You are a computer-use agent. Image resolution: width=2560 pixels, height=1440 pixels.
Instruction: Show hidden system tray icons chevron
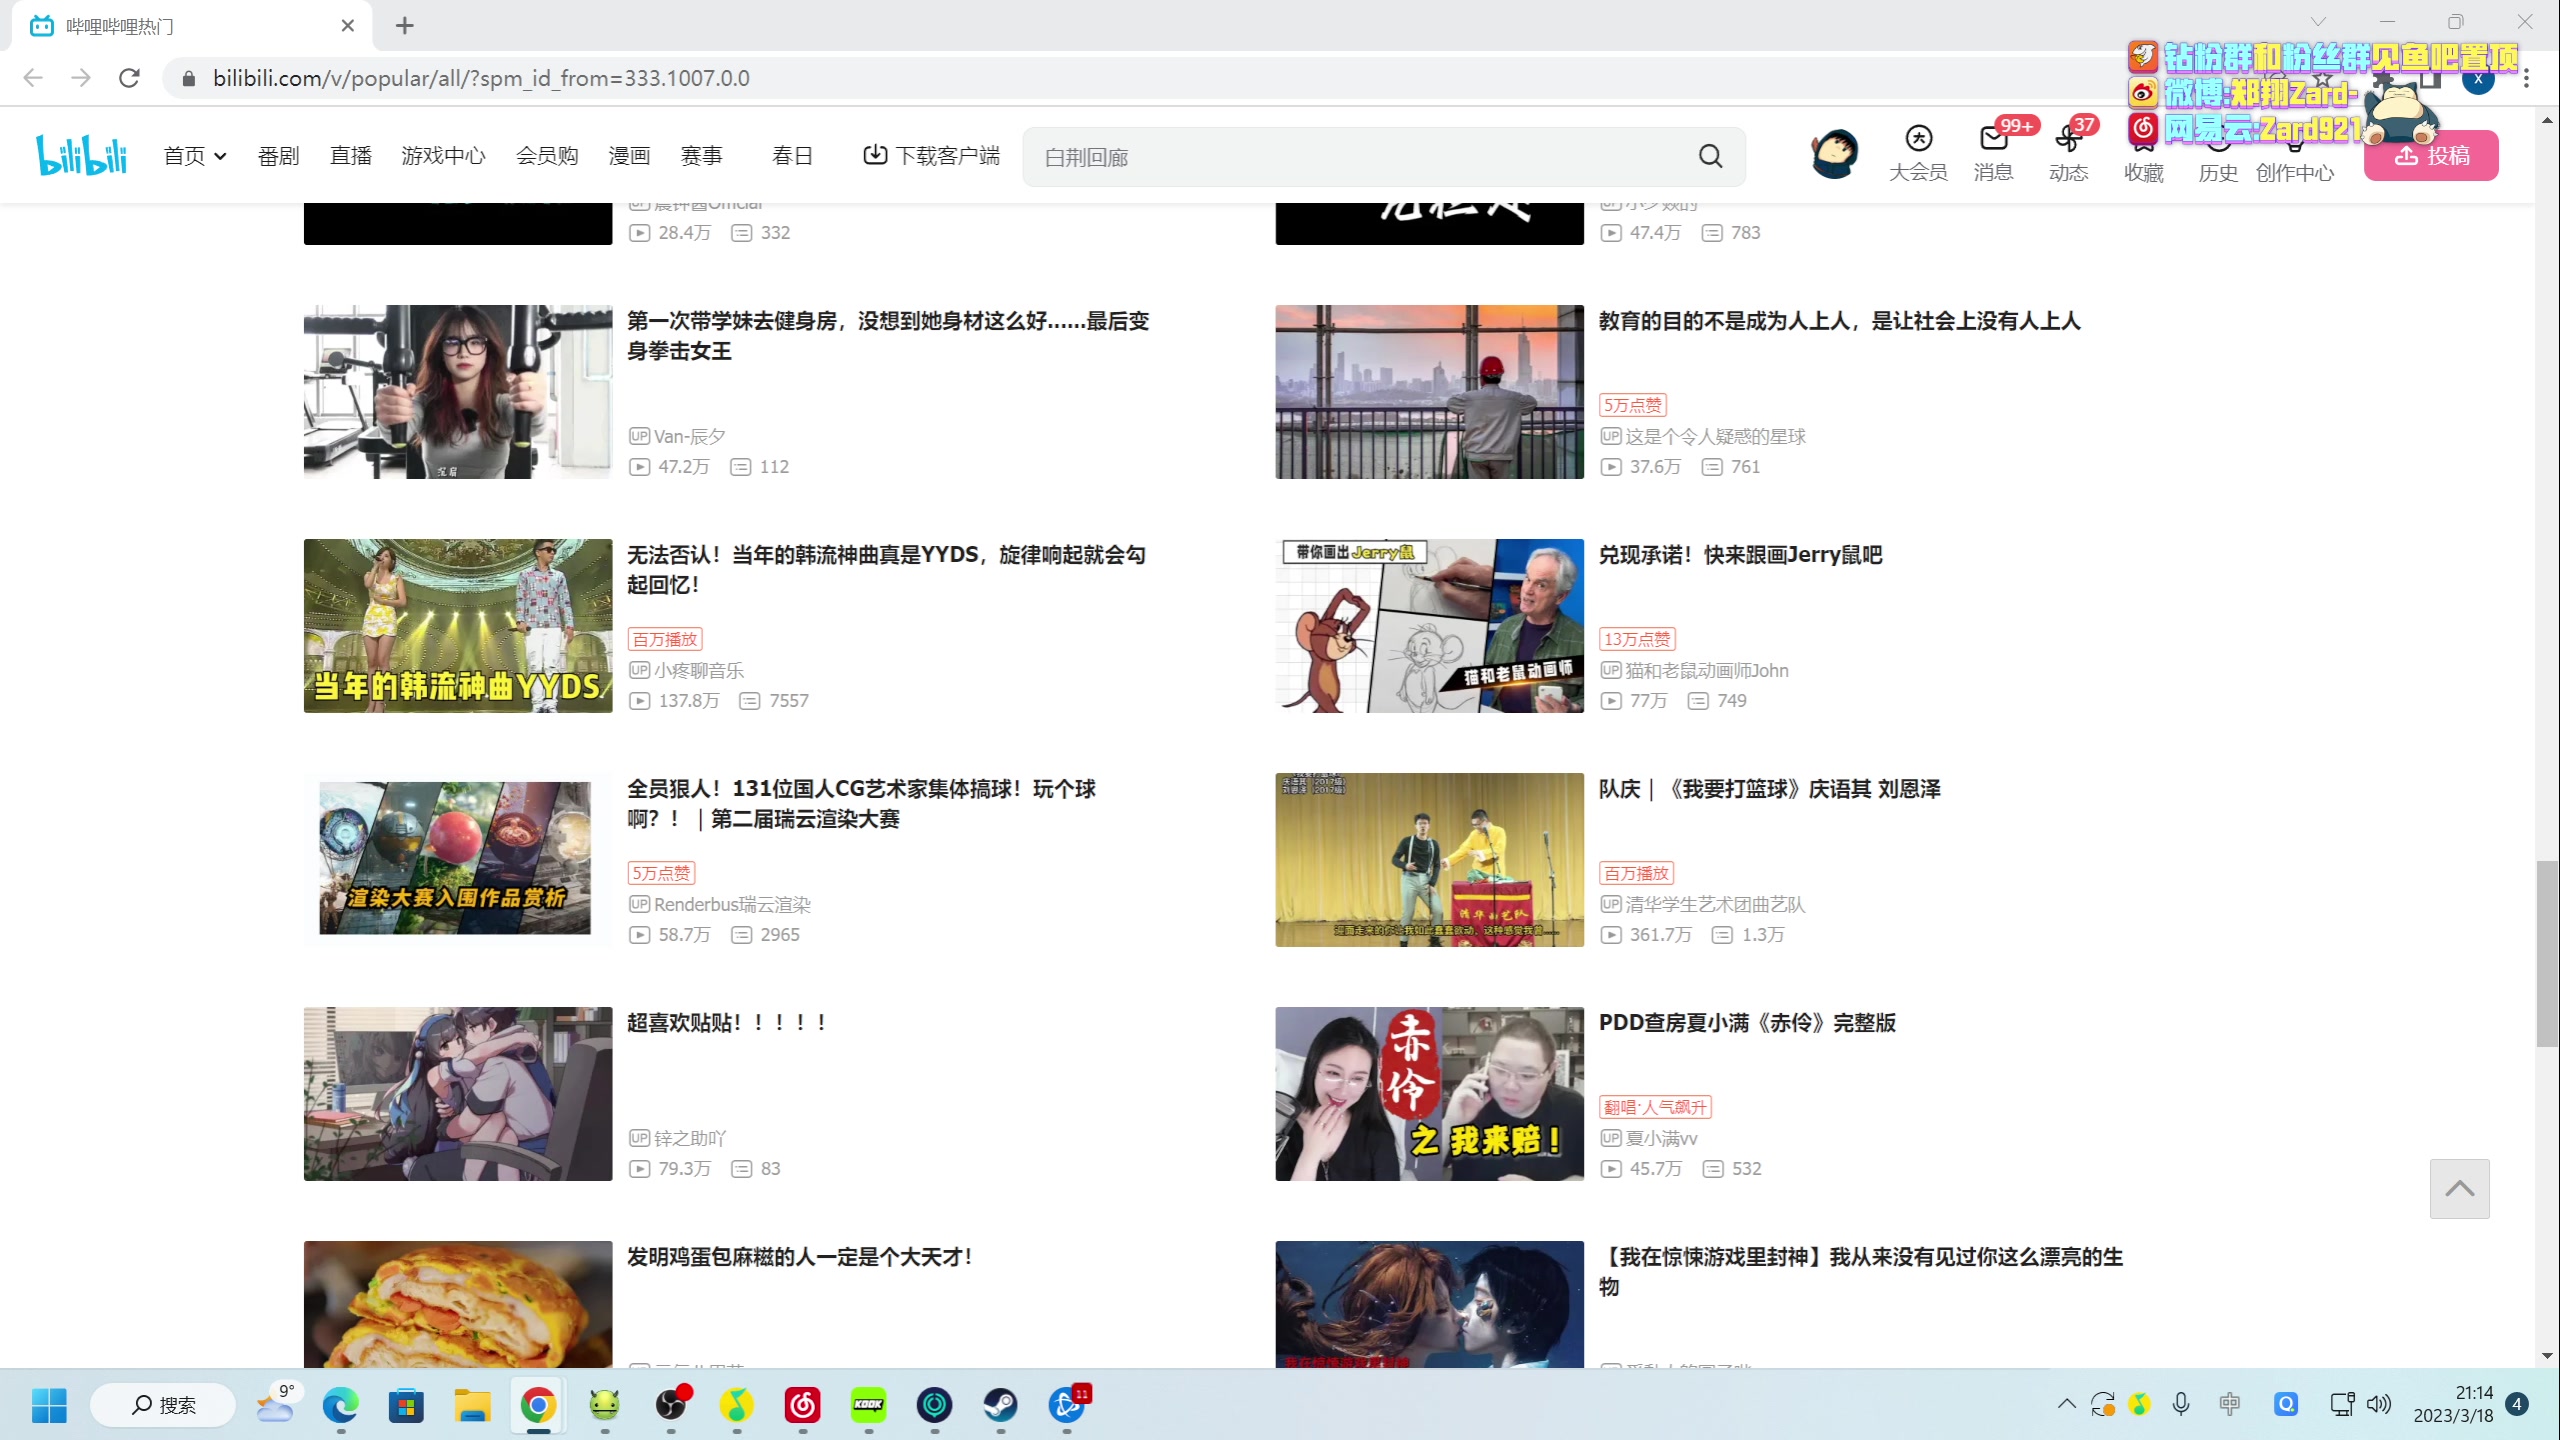pos(2066,1404)
